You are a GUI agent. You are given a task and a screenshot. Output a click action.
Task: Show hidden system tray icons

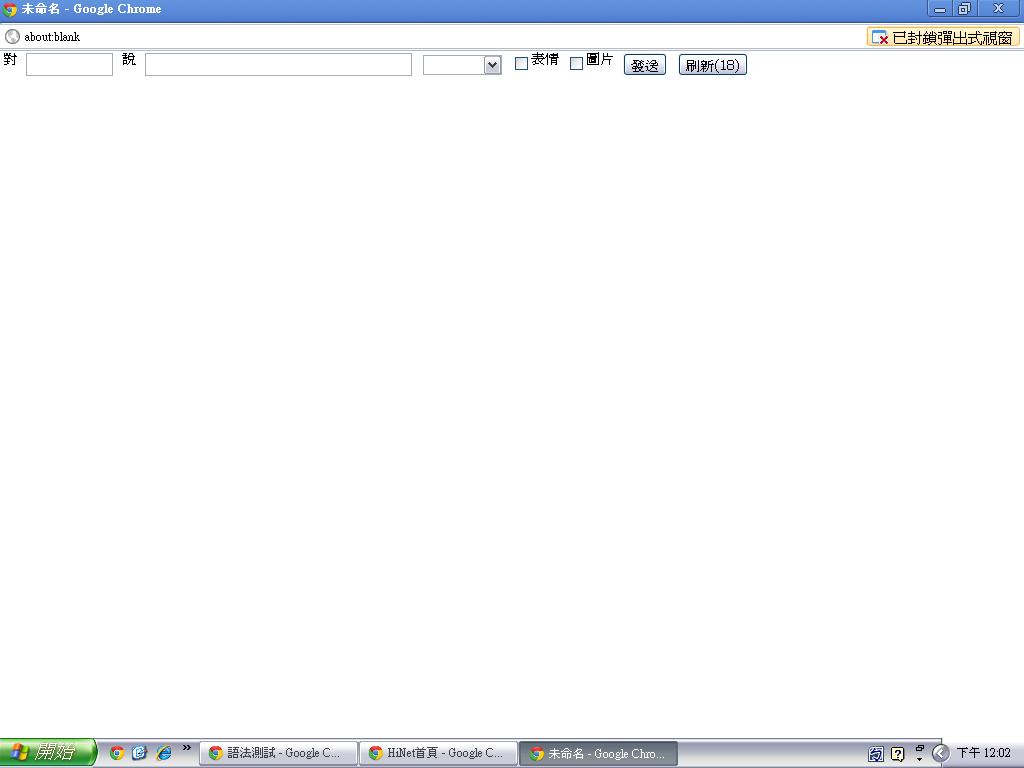click(940, 753)
